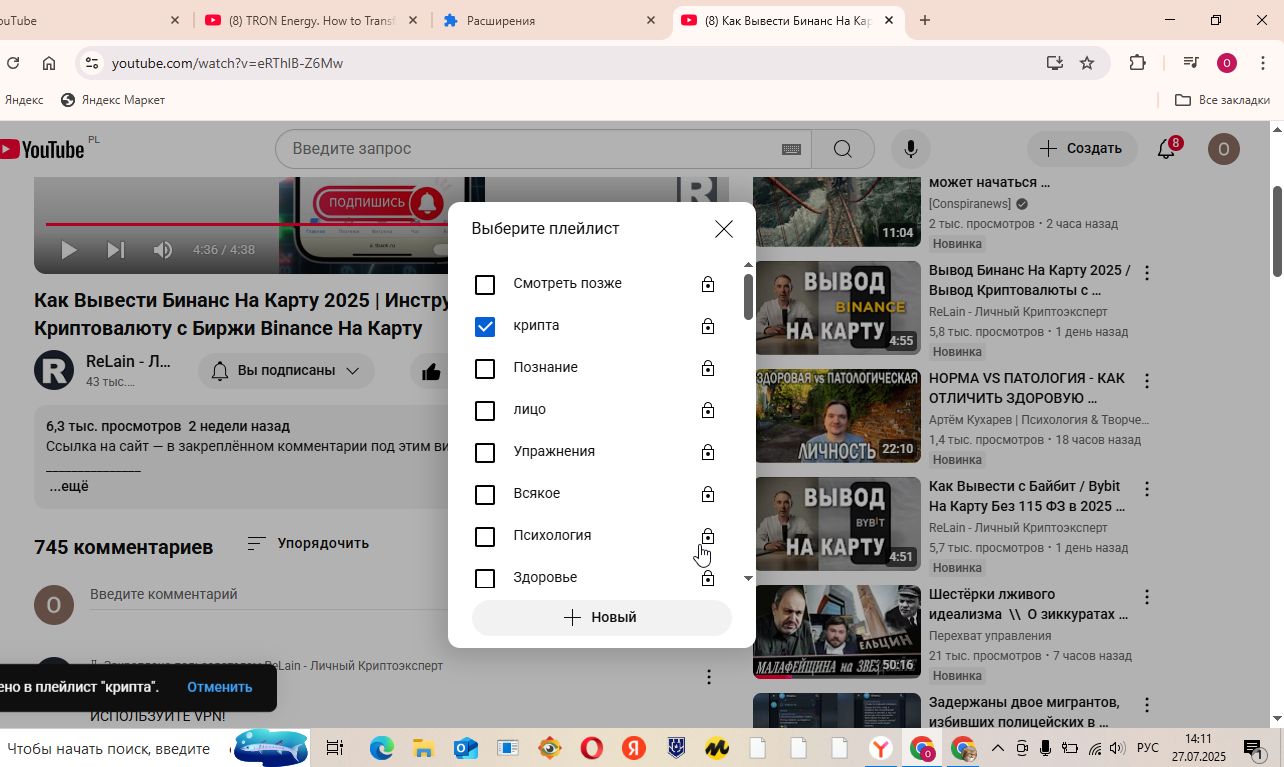
Task: Click the 'Создать' button
Action: pos(1082,149)
